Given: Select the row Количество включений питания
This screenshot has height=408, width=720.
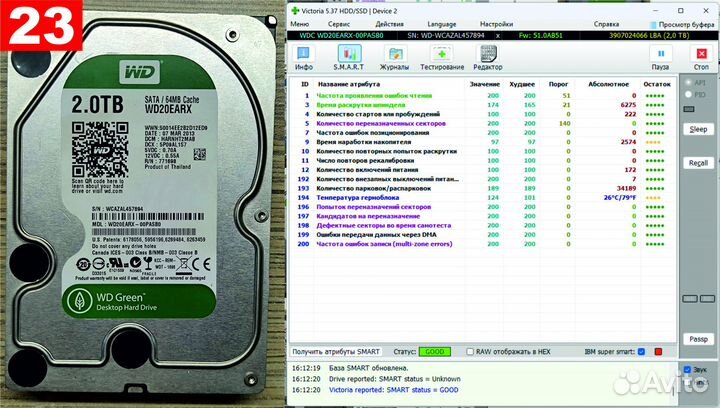Looking at the screenshot, I should 482,170.
